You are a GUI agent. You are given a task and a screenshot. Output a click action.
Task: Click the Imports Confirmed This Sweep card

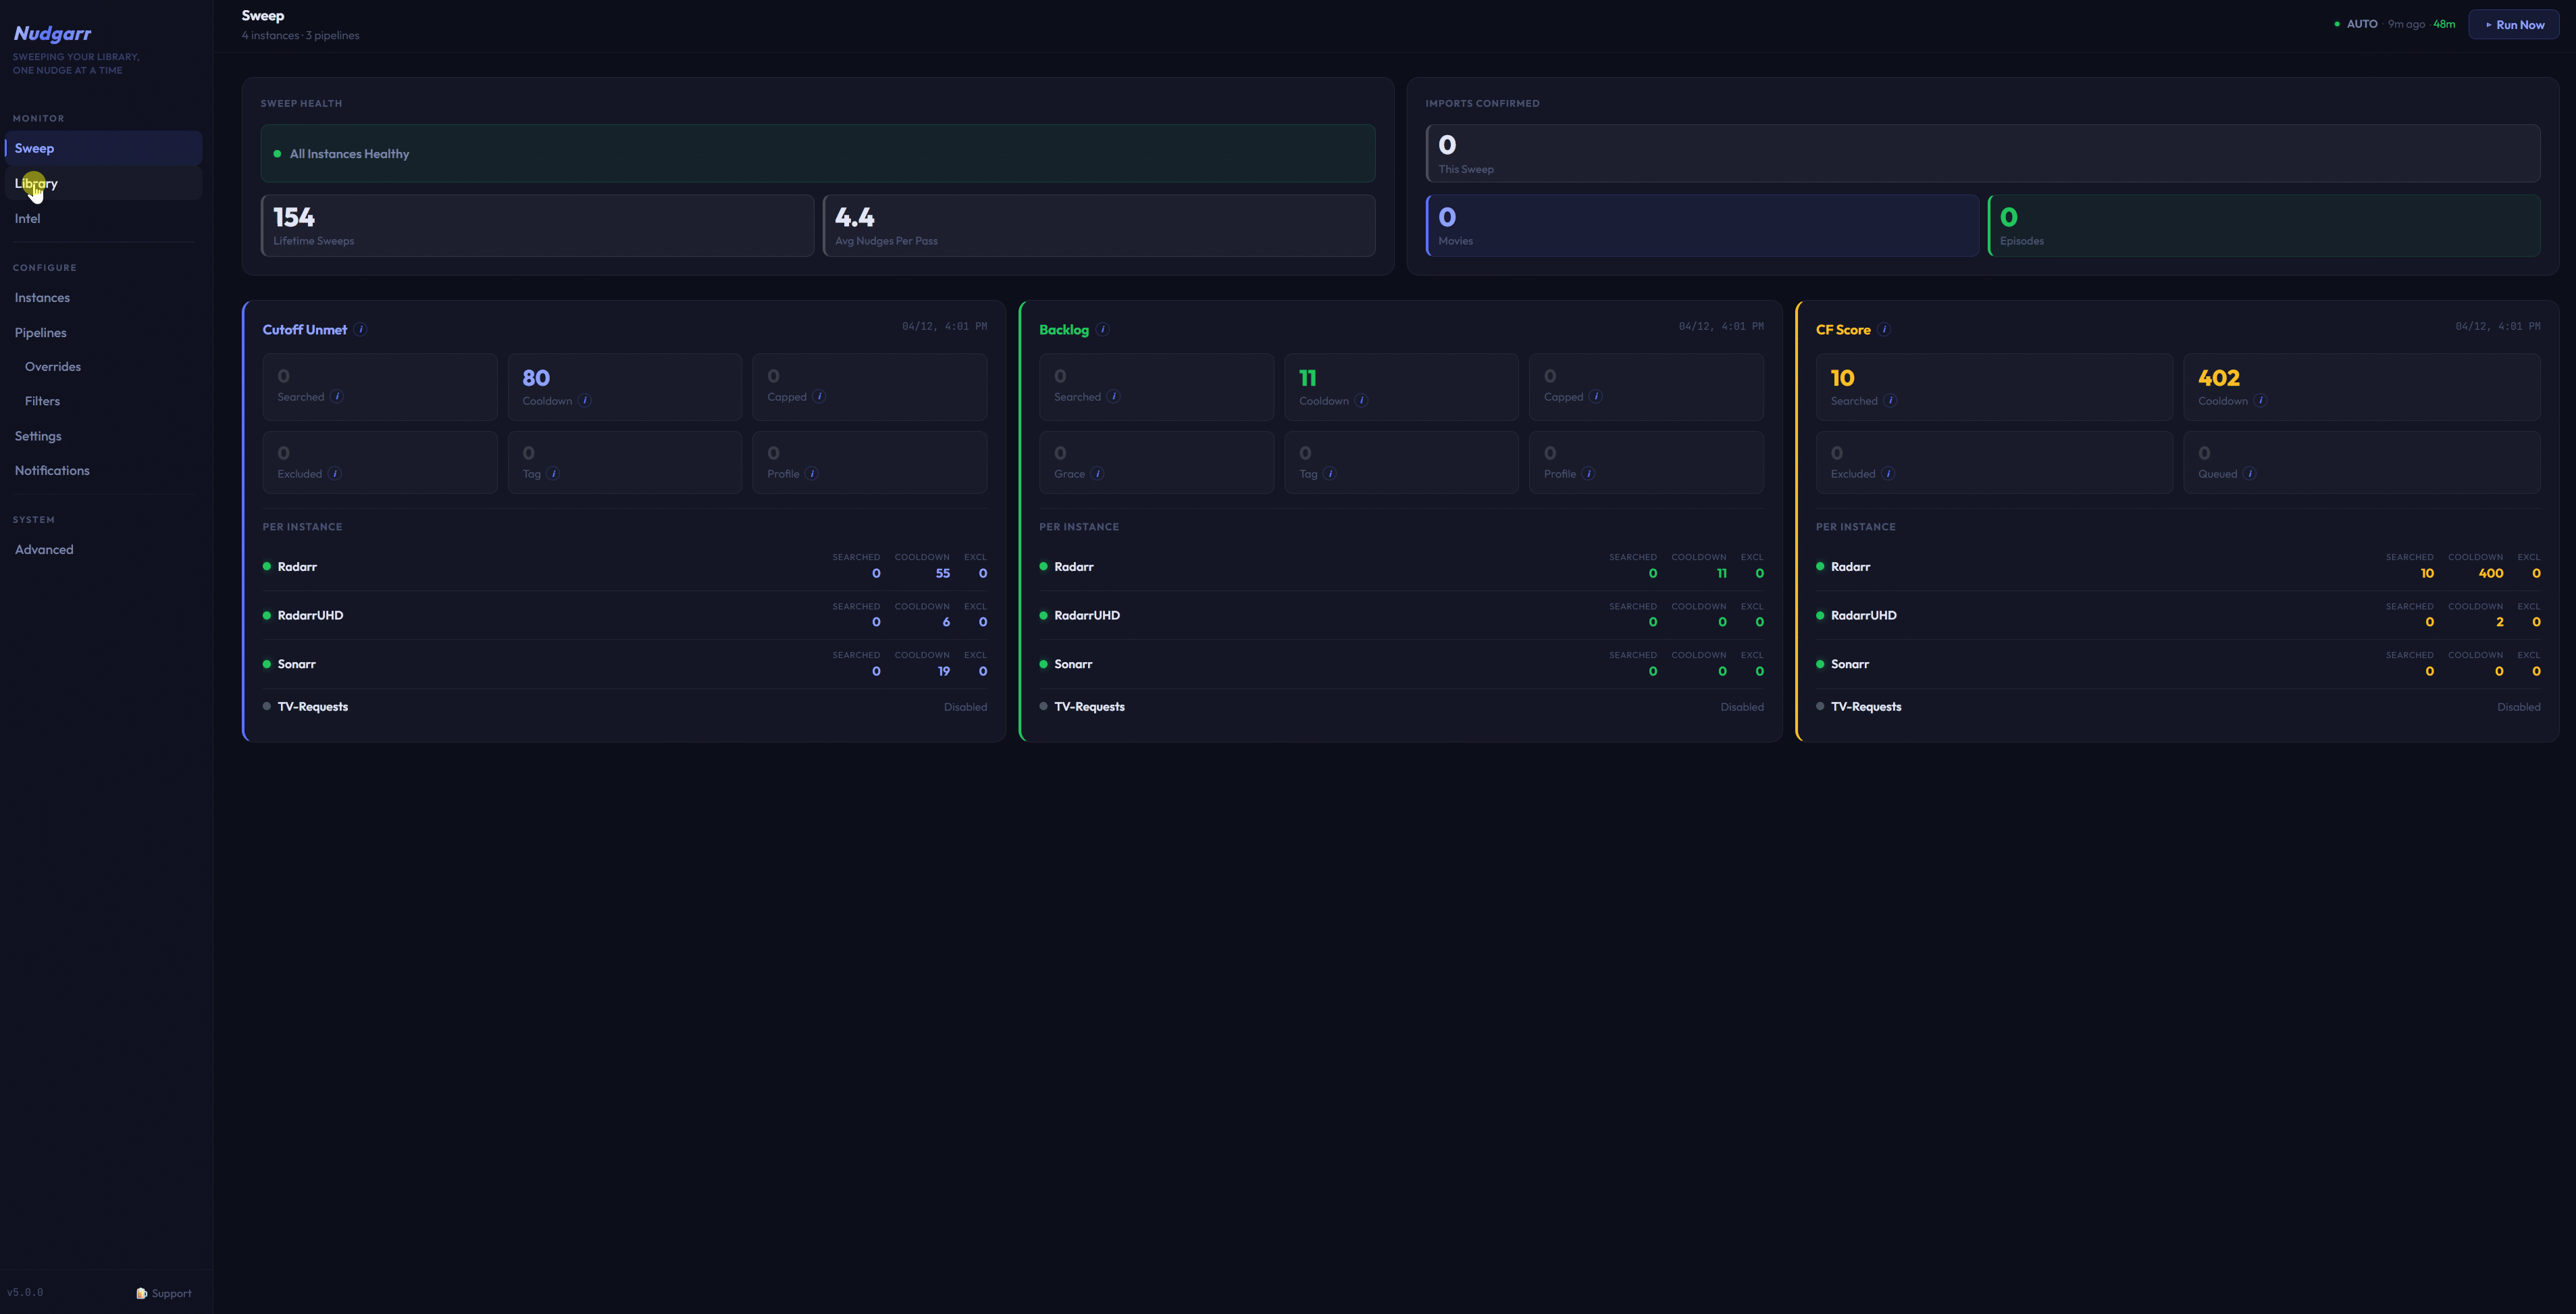pyautogui.click(x=1983, y=153)
